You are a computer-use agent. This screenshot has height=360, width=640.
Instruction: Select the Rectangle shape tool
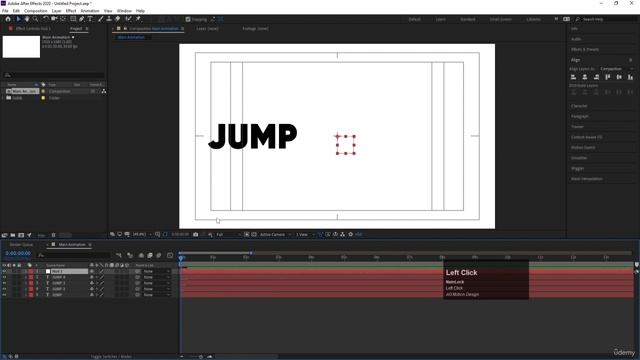(73, 19)
